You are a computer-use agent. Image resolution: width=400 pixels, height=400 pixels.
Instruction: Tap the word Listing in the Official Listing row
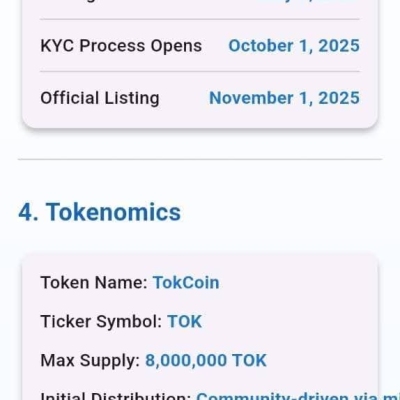pyautogui.click(x=132, y=98)
